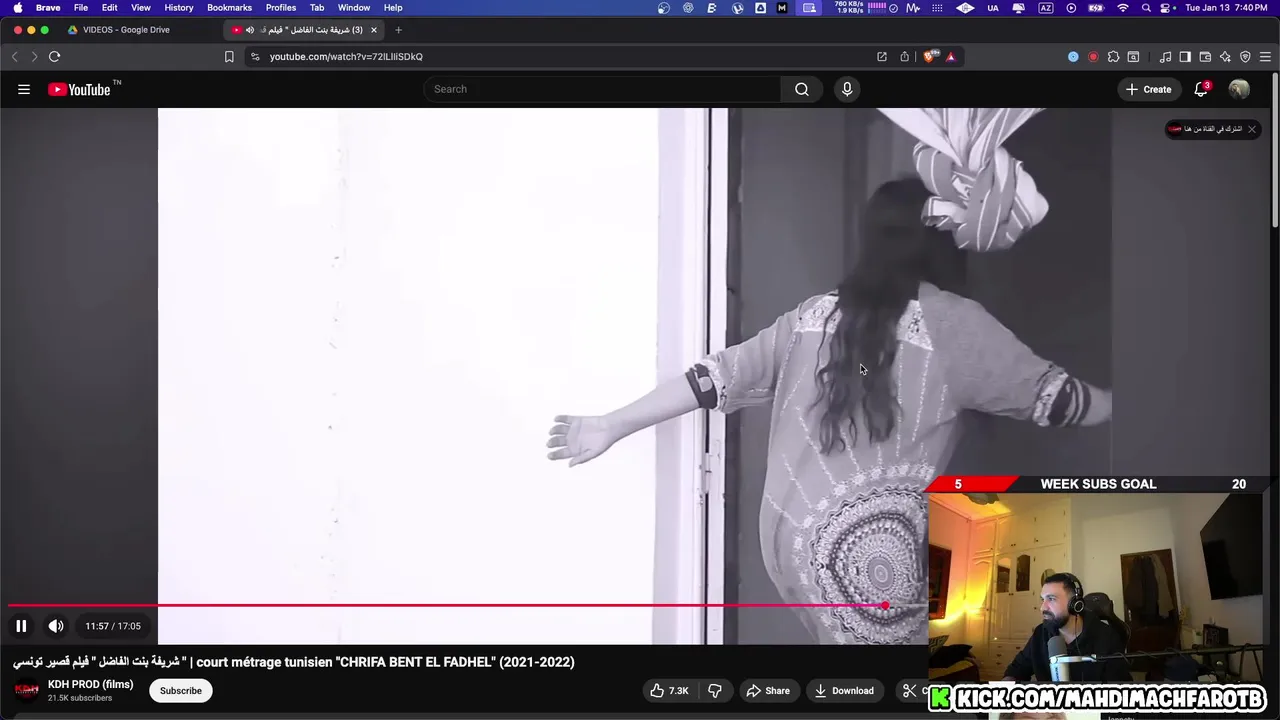This screenshot has height=720, width=1280.
Task: Share the video
Action: click(x=768, y=690)
